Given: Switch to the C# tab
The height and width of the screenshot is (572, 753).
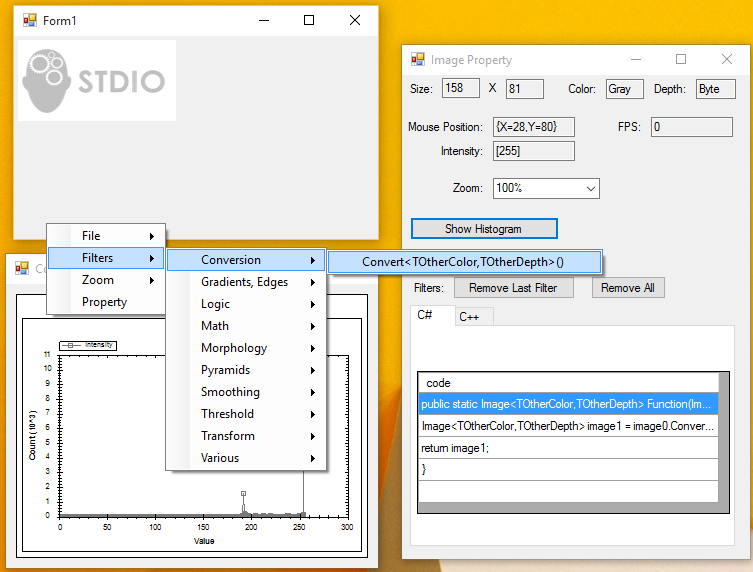Looking at the screenshot, I should (x=432, y=315).
